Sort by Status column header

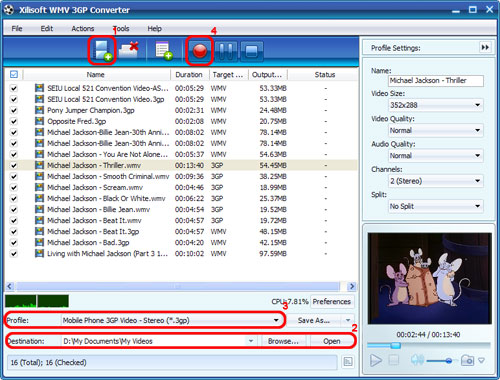point(325,75)
